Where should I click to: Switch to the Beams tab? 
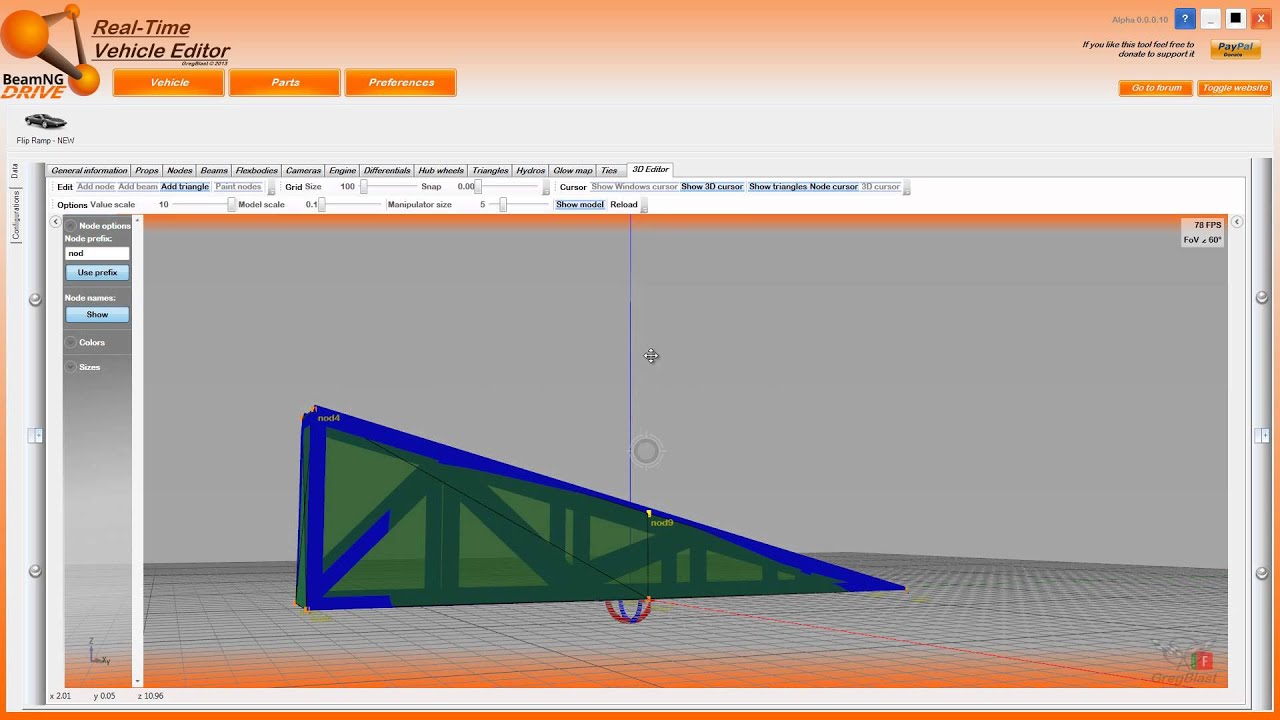(214, 171)
